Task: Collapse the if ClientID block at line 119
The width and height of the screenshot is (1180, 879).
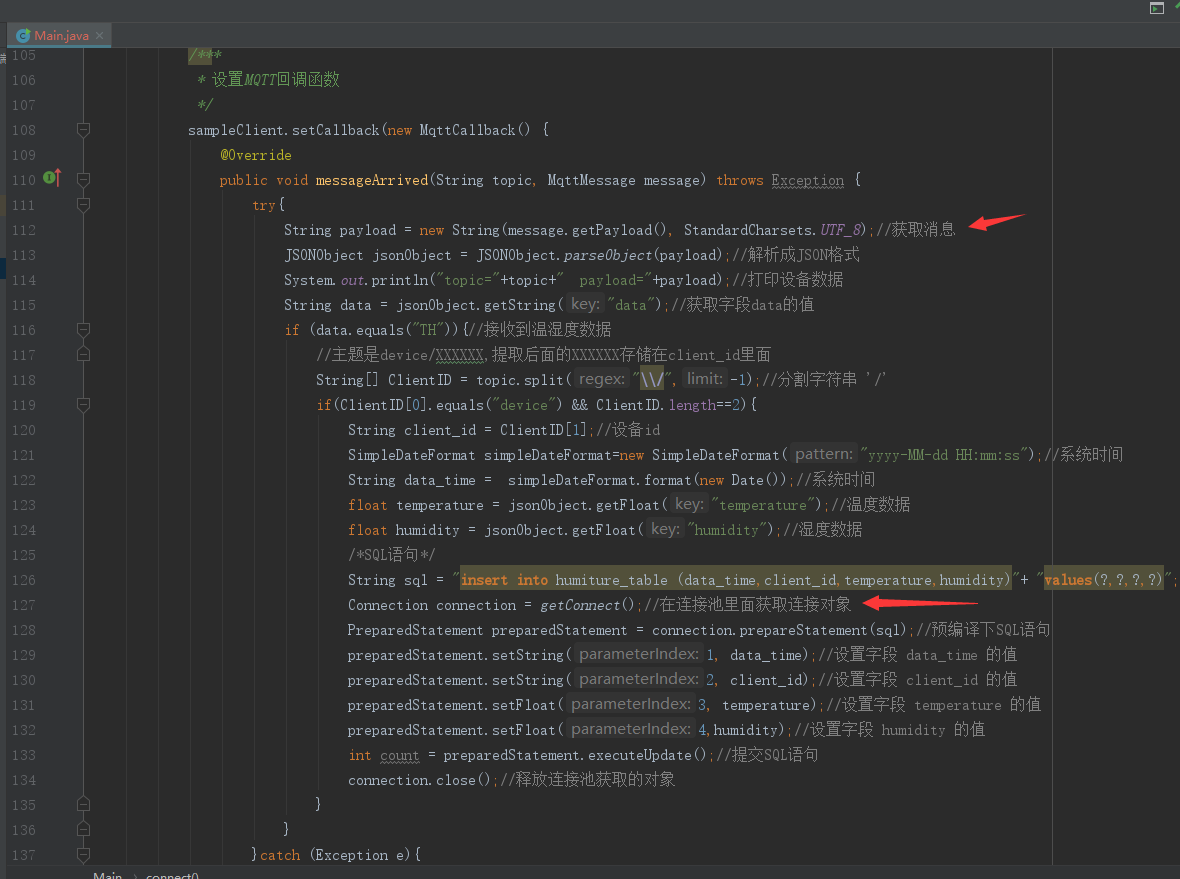Action: tap(84, 404)
